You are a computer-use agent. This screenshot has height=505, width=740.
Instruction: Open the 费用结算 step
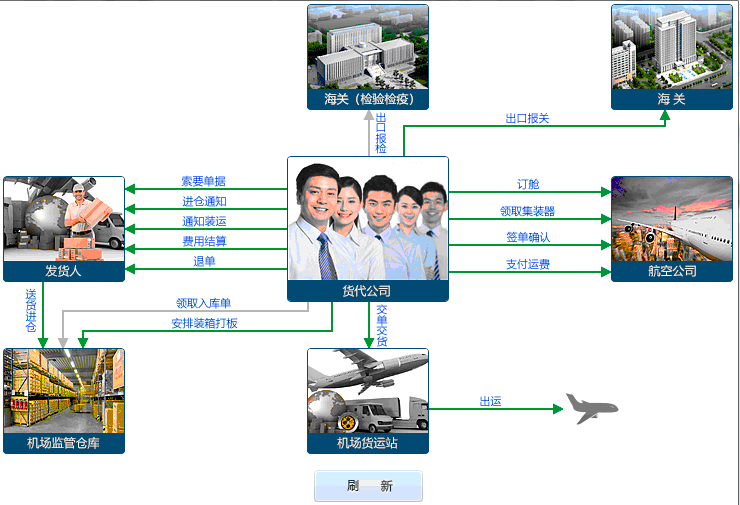tap(204, 242)
